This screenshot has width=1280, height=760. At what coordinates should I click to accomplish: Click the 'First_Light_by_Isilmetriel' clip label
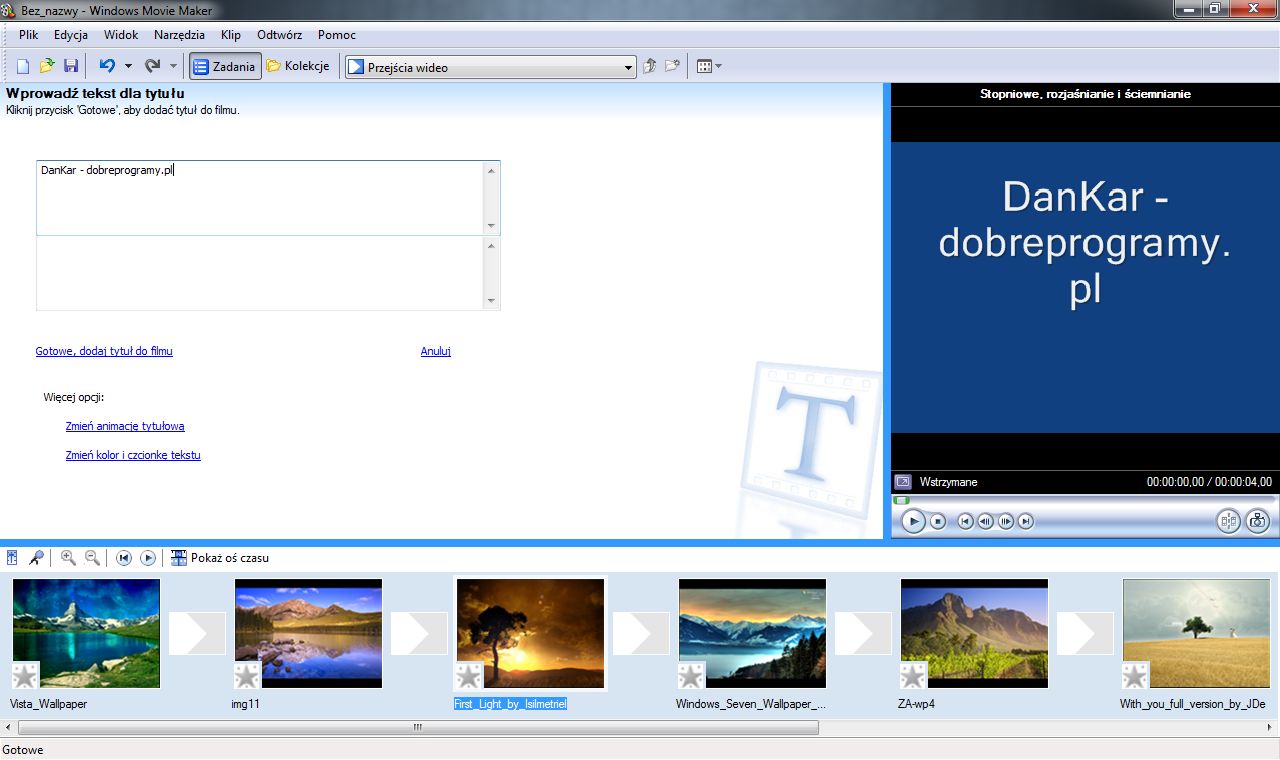(510, 704)
